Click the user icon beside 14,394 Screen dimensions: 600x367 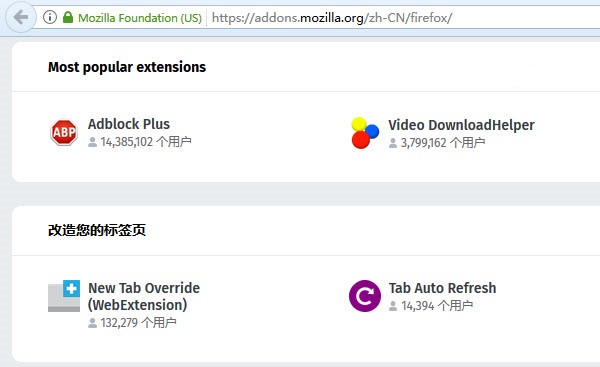pyautogui.click(x=393, y=306)
